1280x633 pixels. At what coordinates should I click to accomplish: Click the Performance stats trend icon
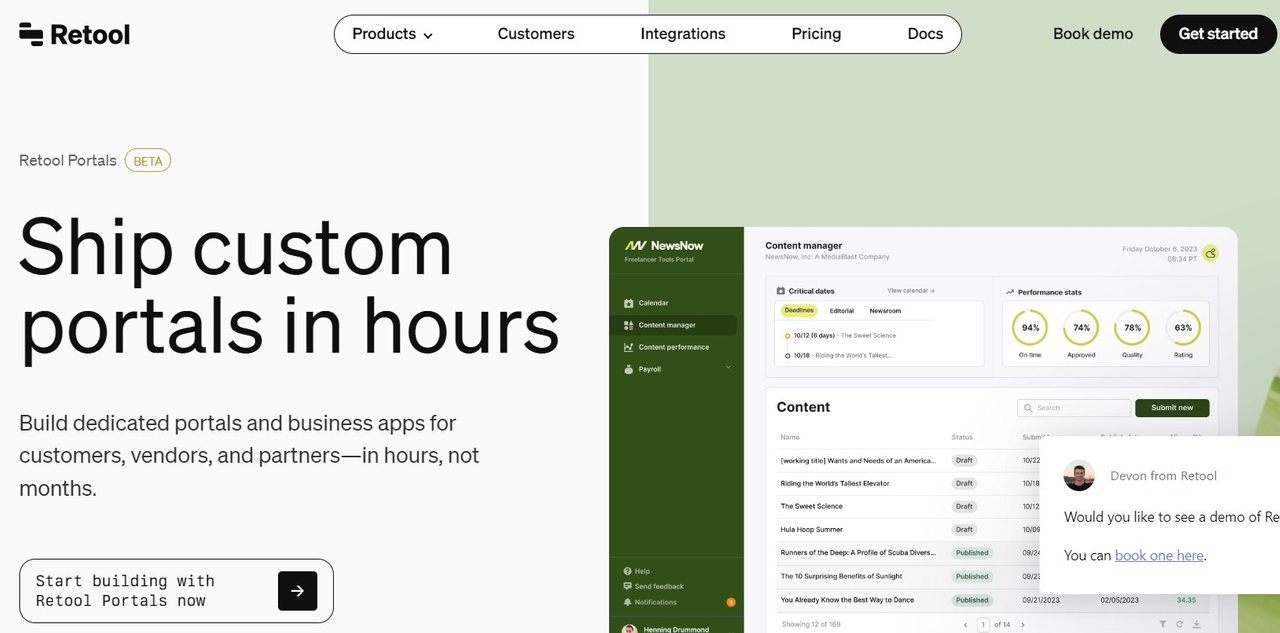tap(1010, 292)
